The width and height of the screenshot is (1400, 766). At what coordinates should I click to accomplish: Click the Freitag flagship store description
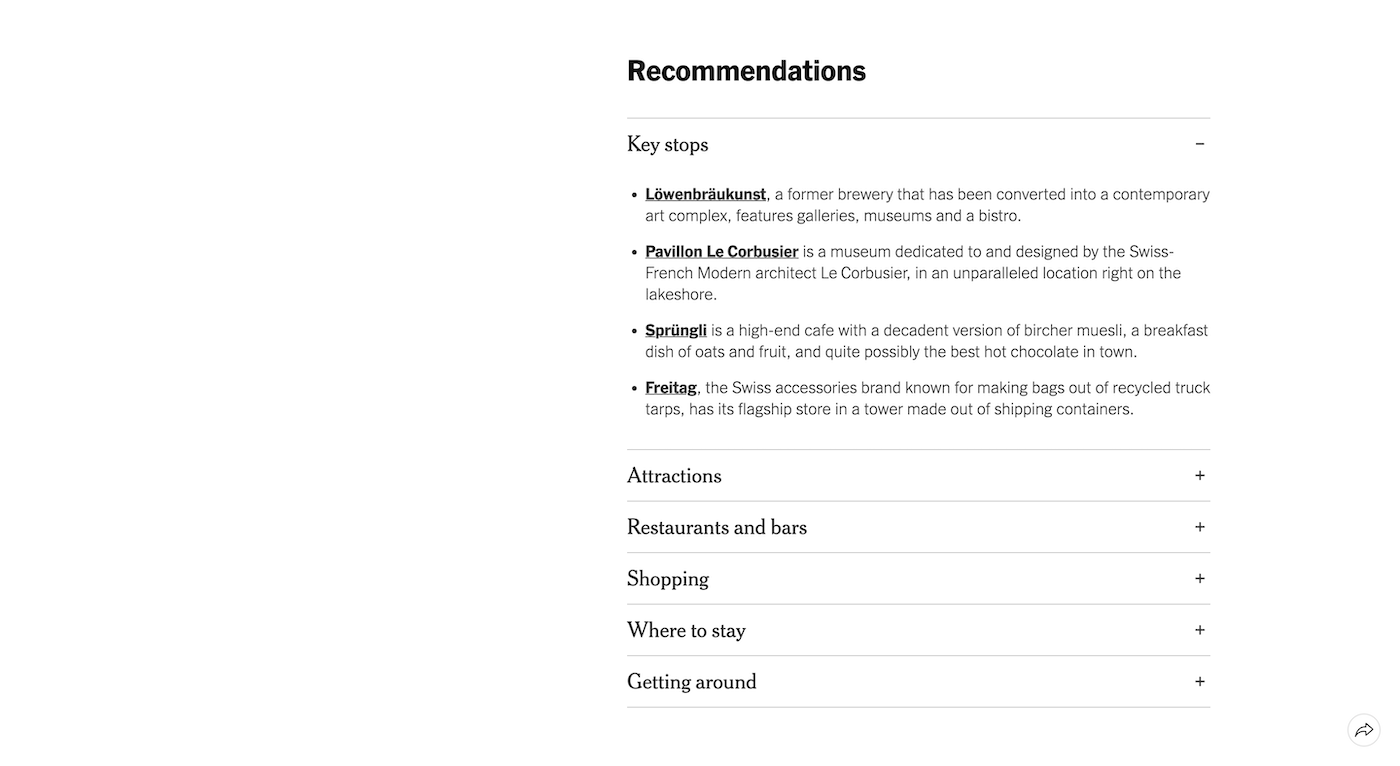(x=927, y=398)
